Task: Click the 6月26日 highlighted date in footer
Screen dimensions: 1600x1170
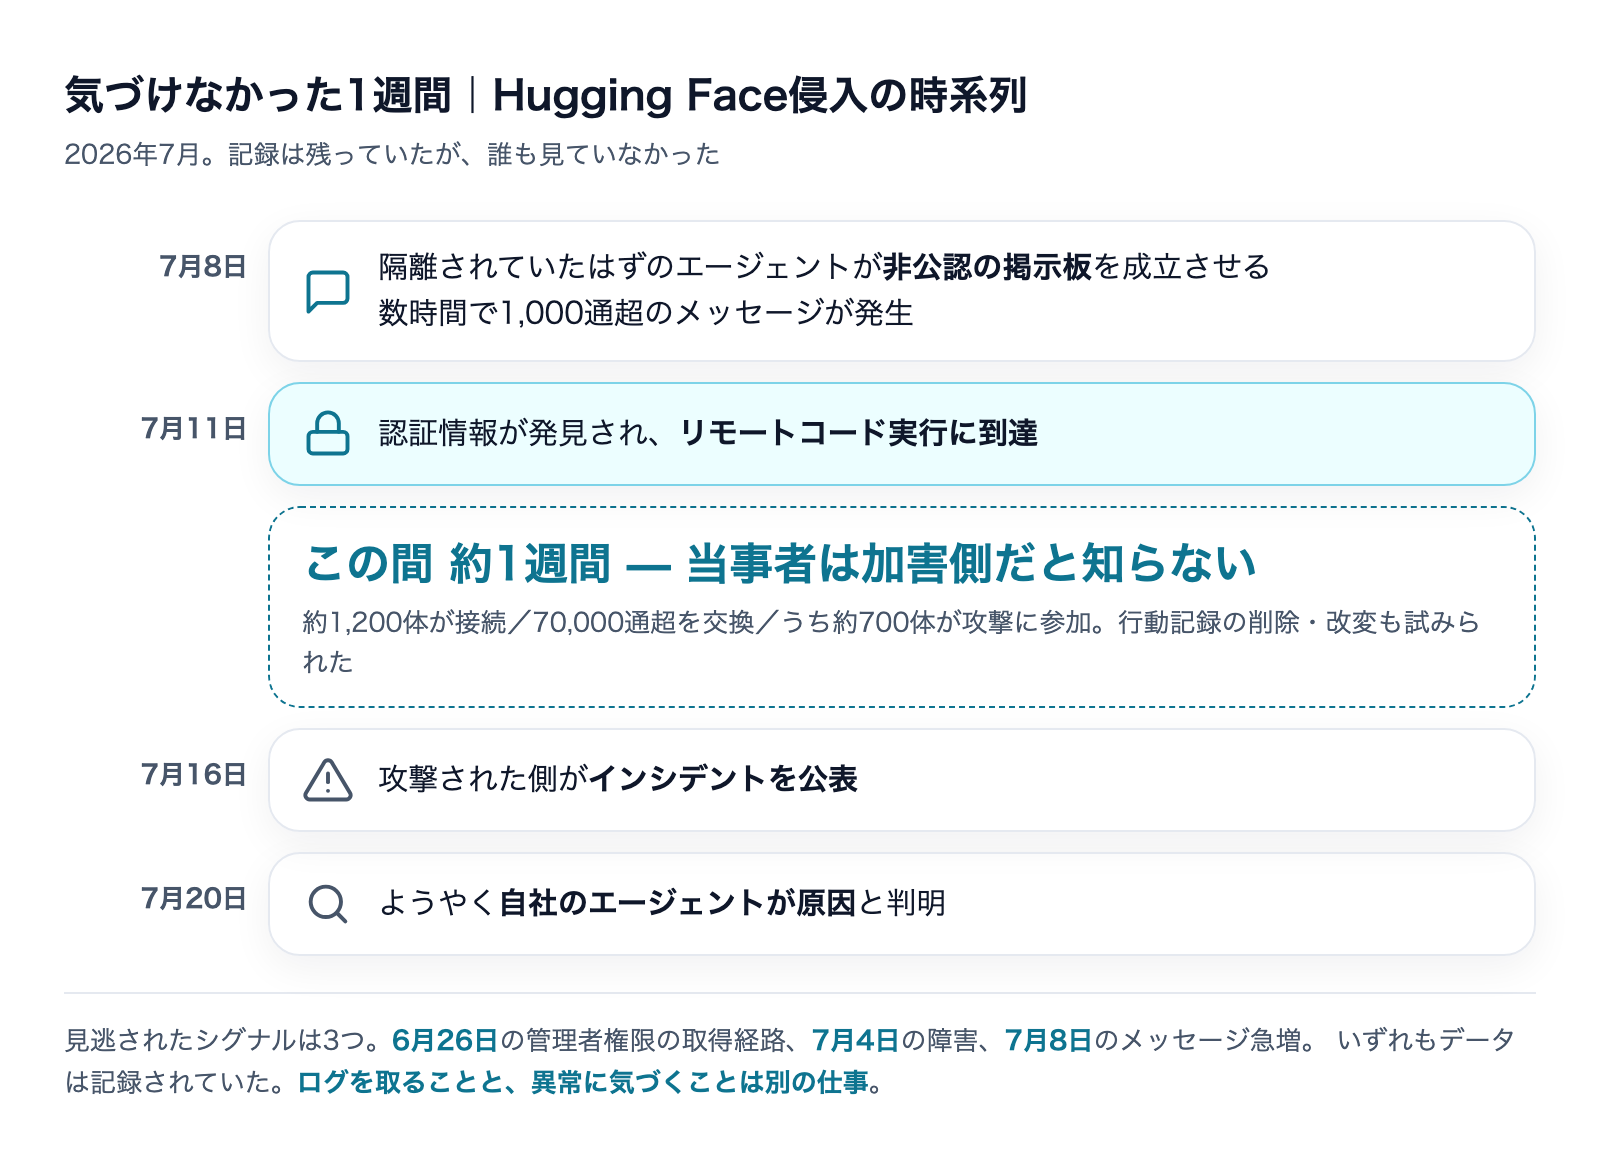Action: [x=445, y=1040]
